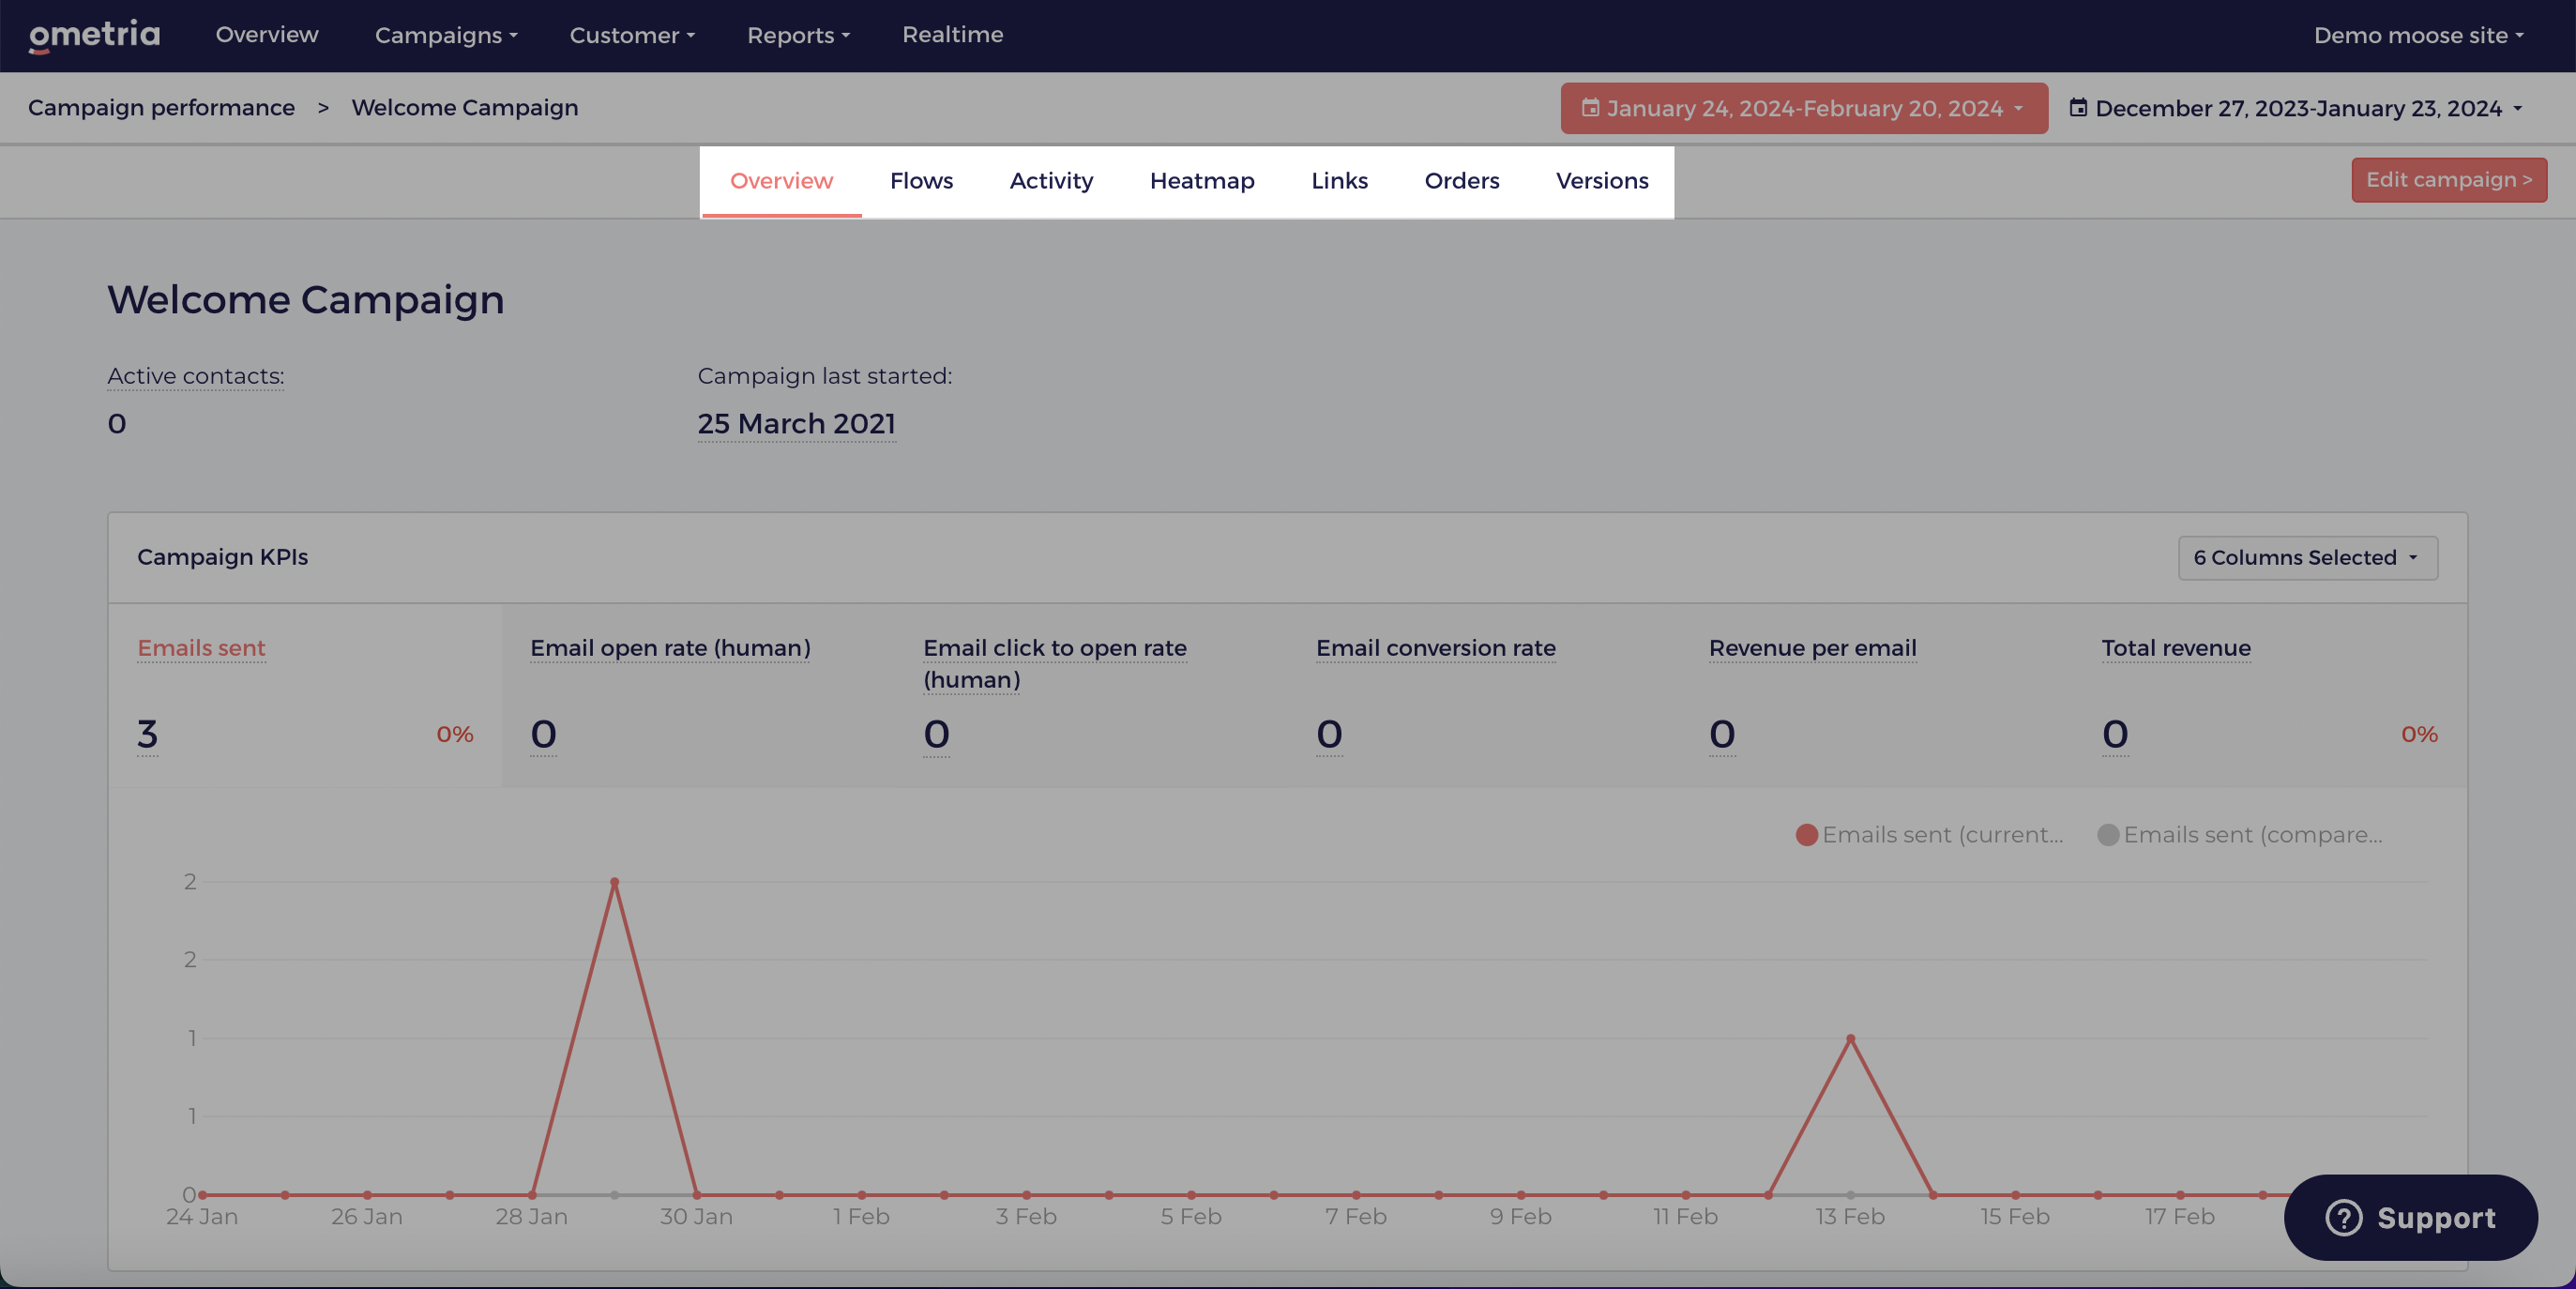Screen dimensions: 2576x1289
Task: Click the Campaign last started label
Action: [x=824, y=376]
